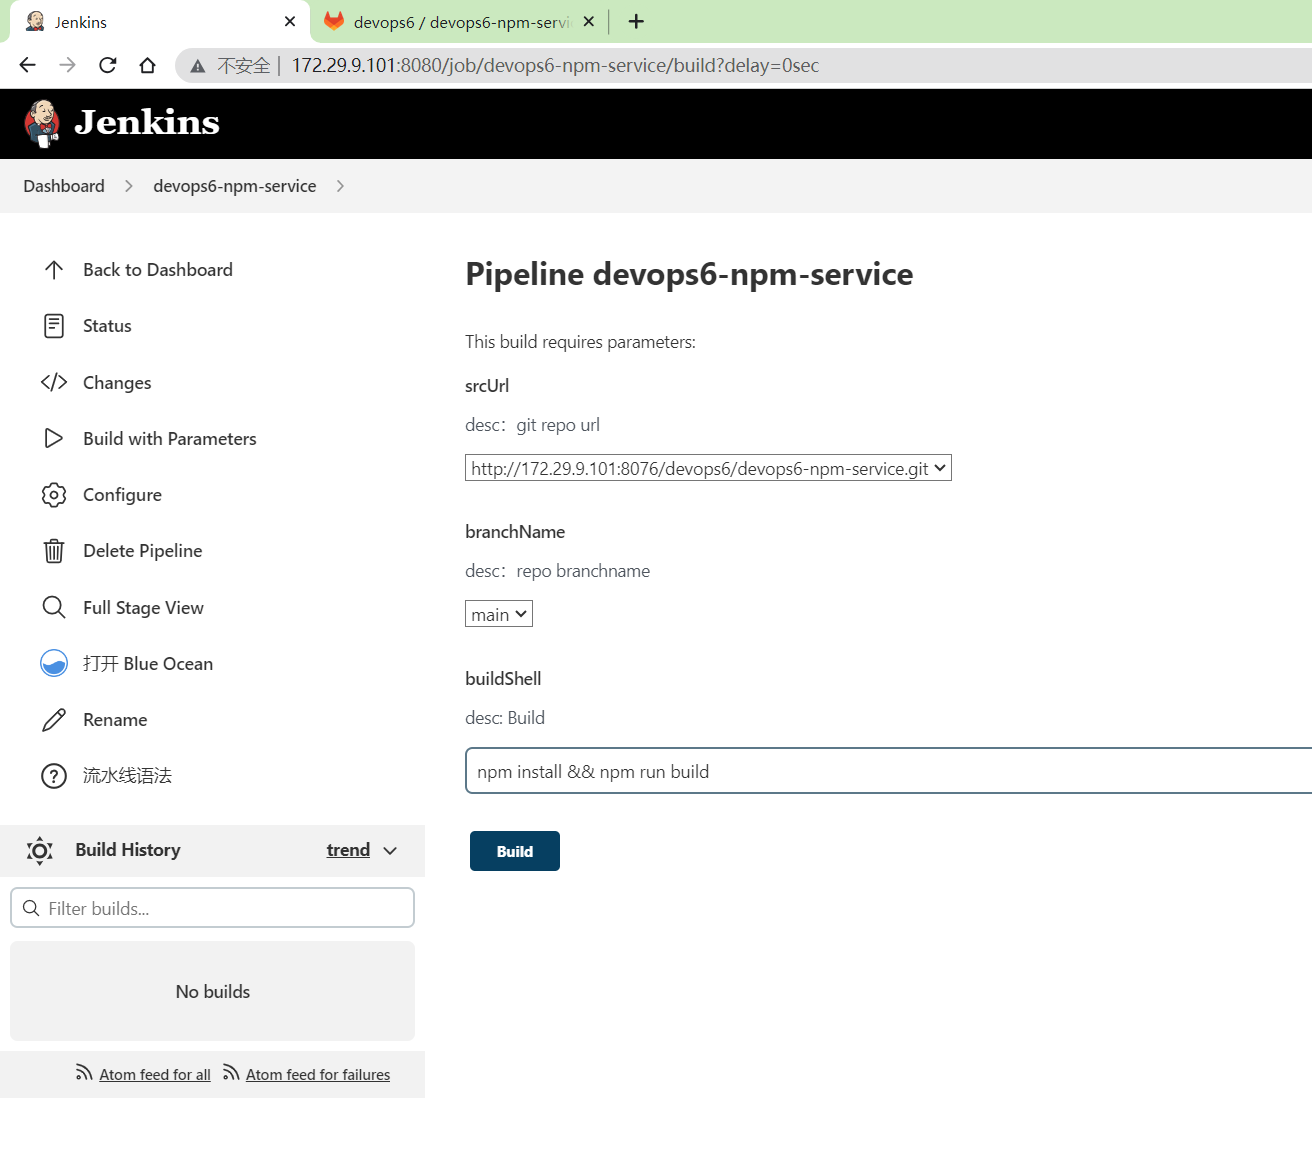
Task: Click the buildShell parameter label
Action: point(503,679)
